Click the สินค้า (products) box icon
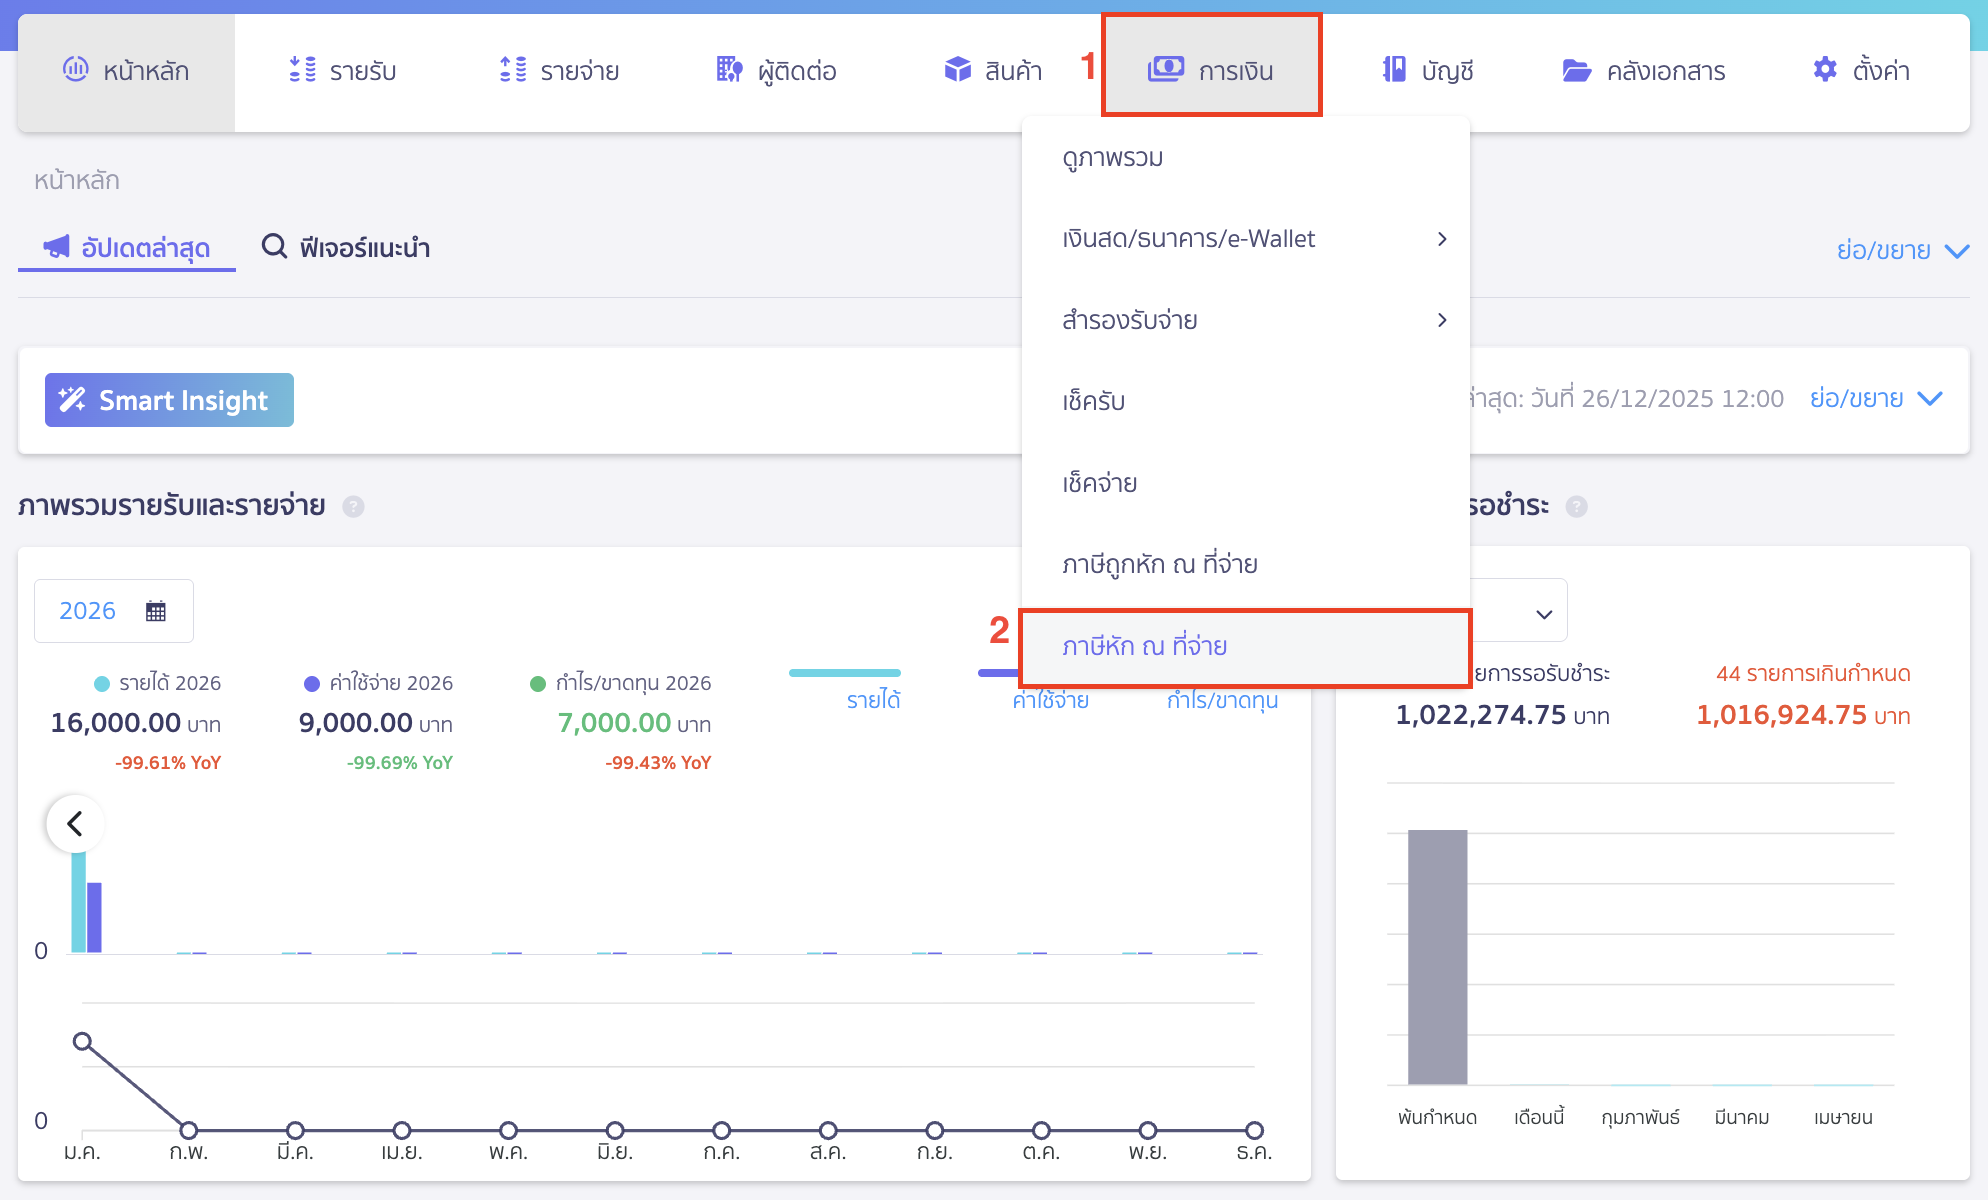 [958, 70]
